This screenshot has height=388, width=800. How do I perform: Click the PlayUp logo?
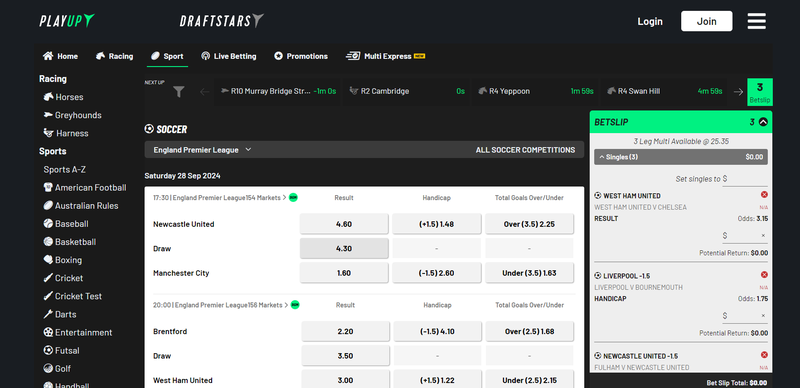point(67,21)
